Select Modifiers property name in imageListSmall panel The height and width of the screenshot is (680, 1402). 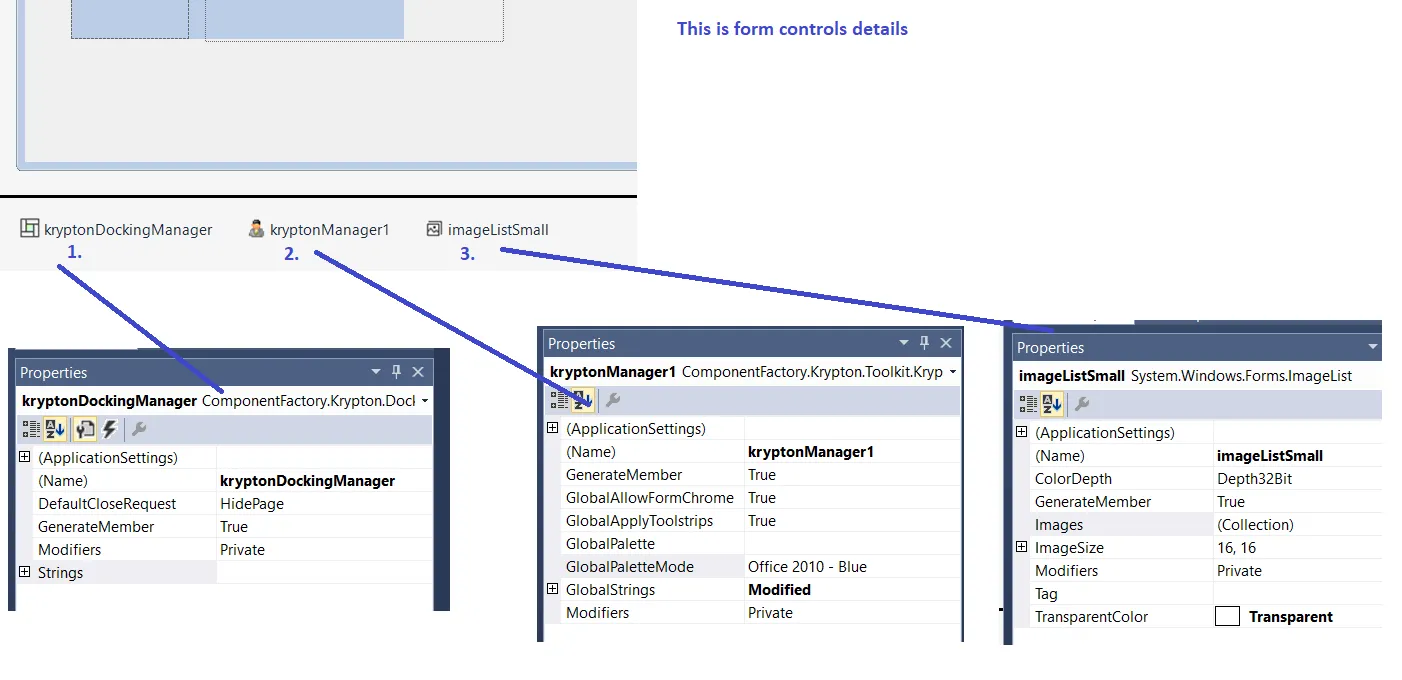(1066, 571)
